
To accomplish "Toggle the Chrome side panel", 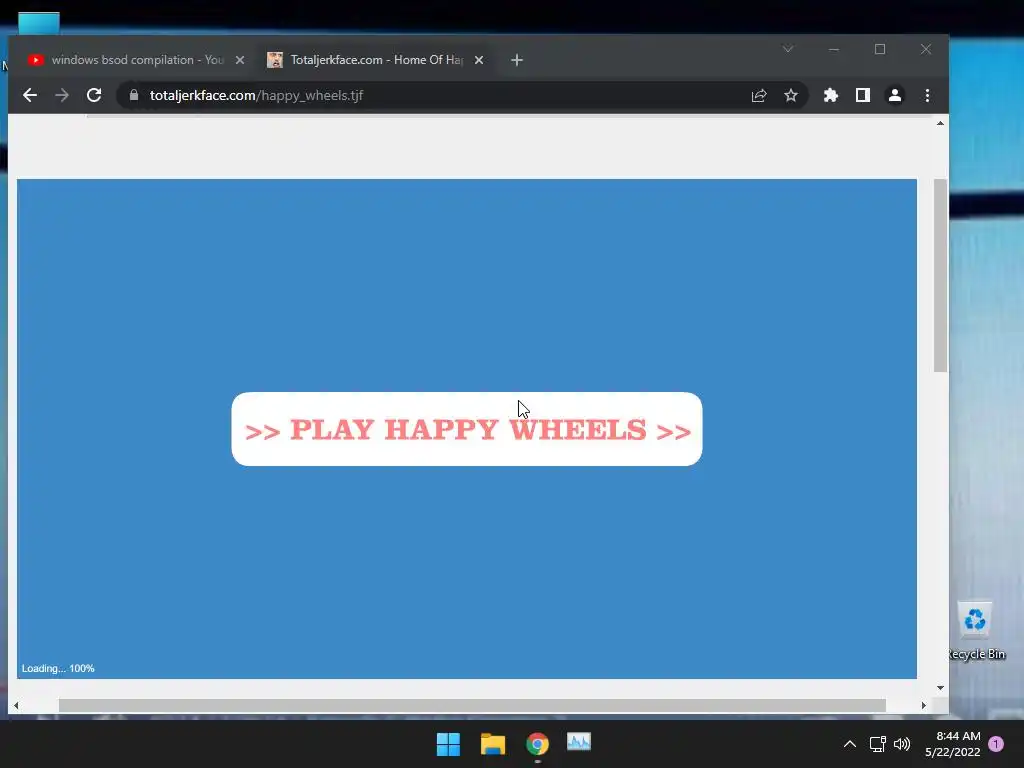I will click(863, 95).
